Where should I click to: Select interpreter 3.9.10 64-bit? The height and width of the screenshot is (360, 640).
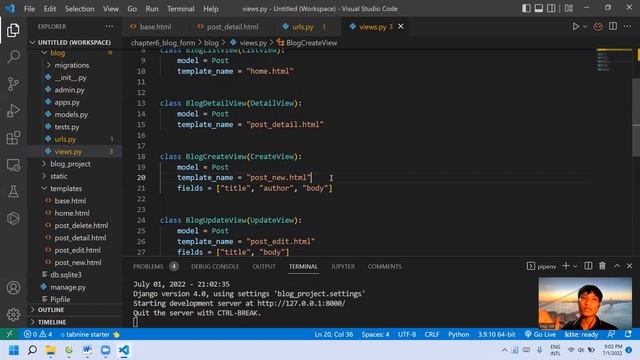pyautogui.click(x=496, y=334)
